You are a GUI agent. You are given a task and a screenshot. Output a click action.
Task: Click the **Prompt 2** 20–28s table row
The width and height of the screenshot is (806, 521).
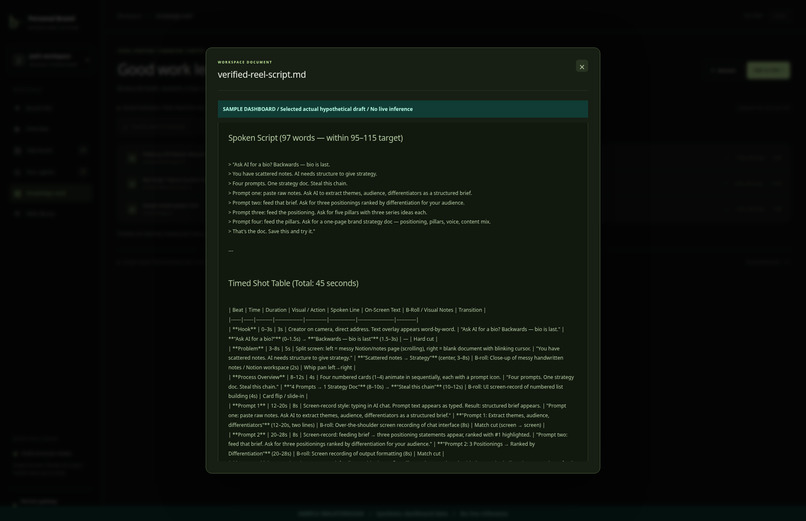point(398,444)
